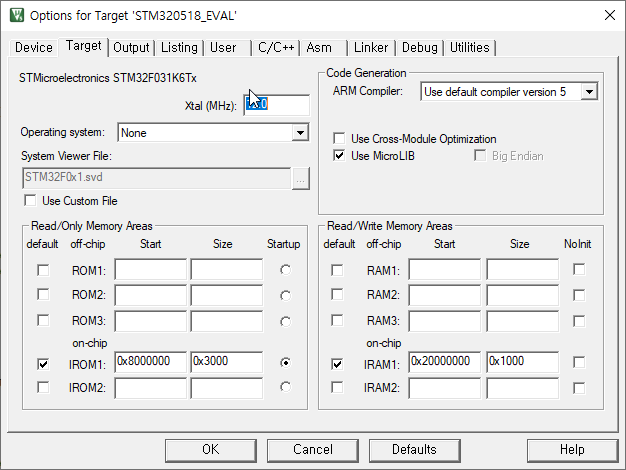Select IROM2 Startup radio button
Screen dimensions: 626x470
[285, 387]
